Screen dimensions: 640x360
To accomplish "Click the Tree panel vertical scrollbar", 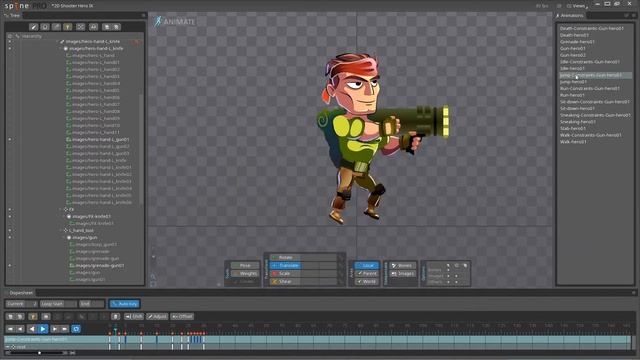I will pos(141,149).
